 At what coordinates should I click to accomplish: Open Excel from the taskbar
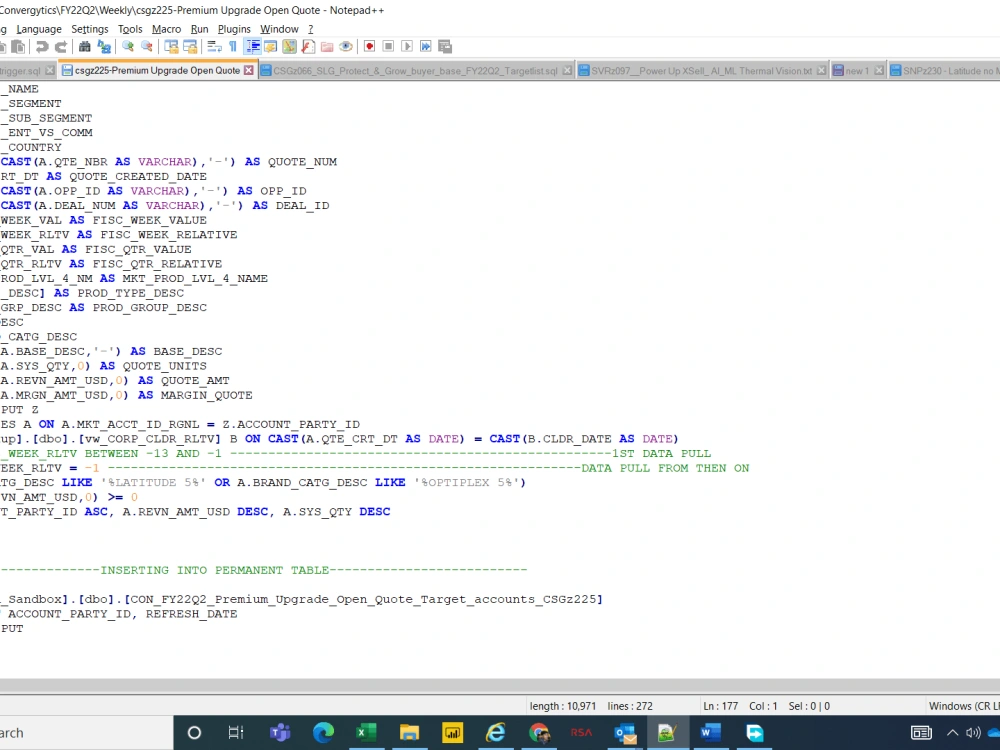click(366, 733)
